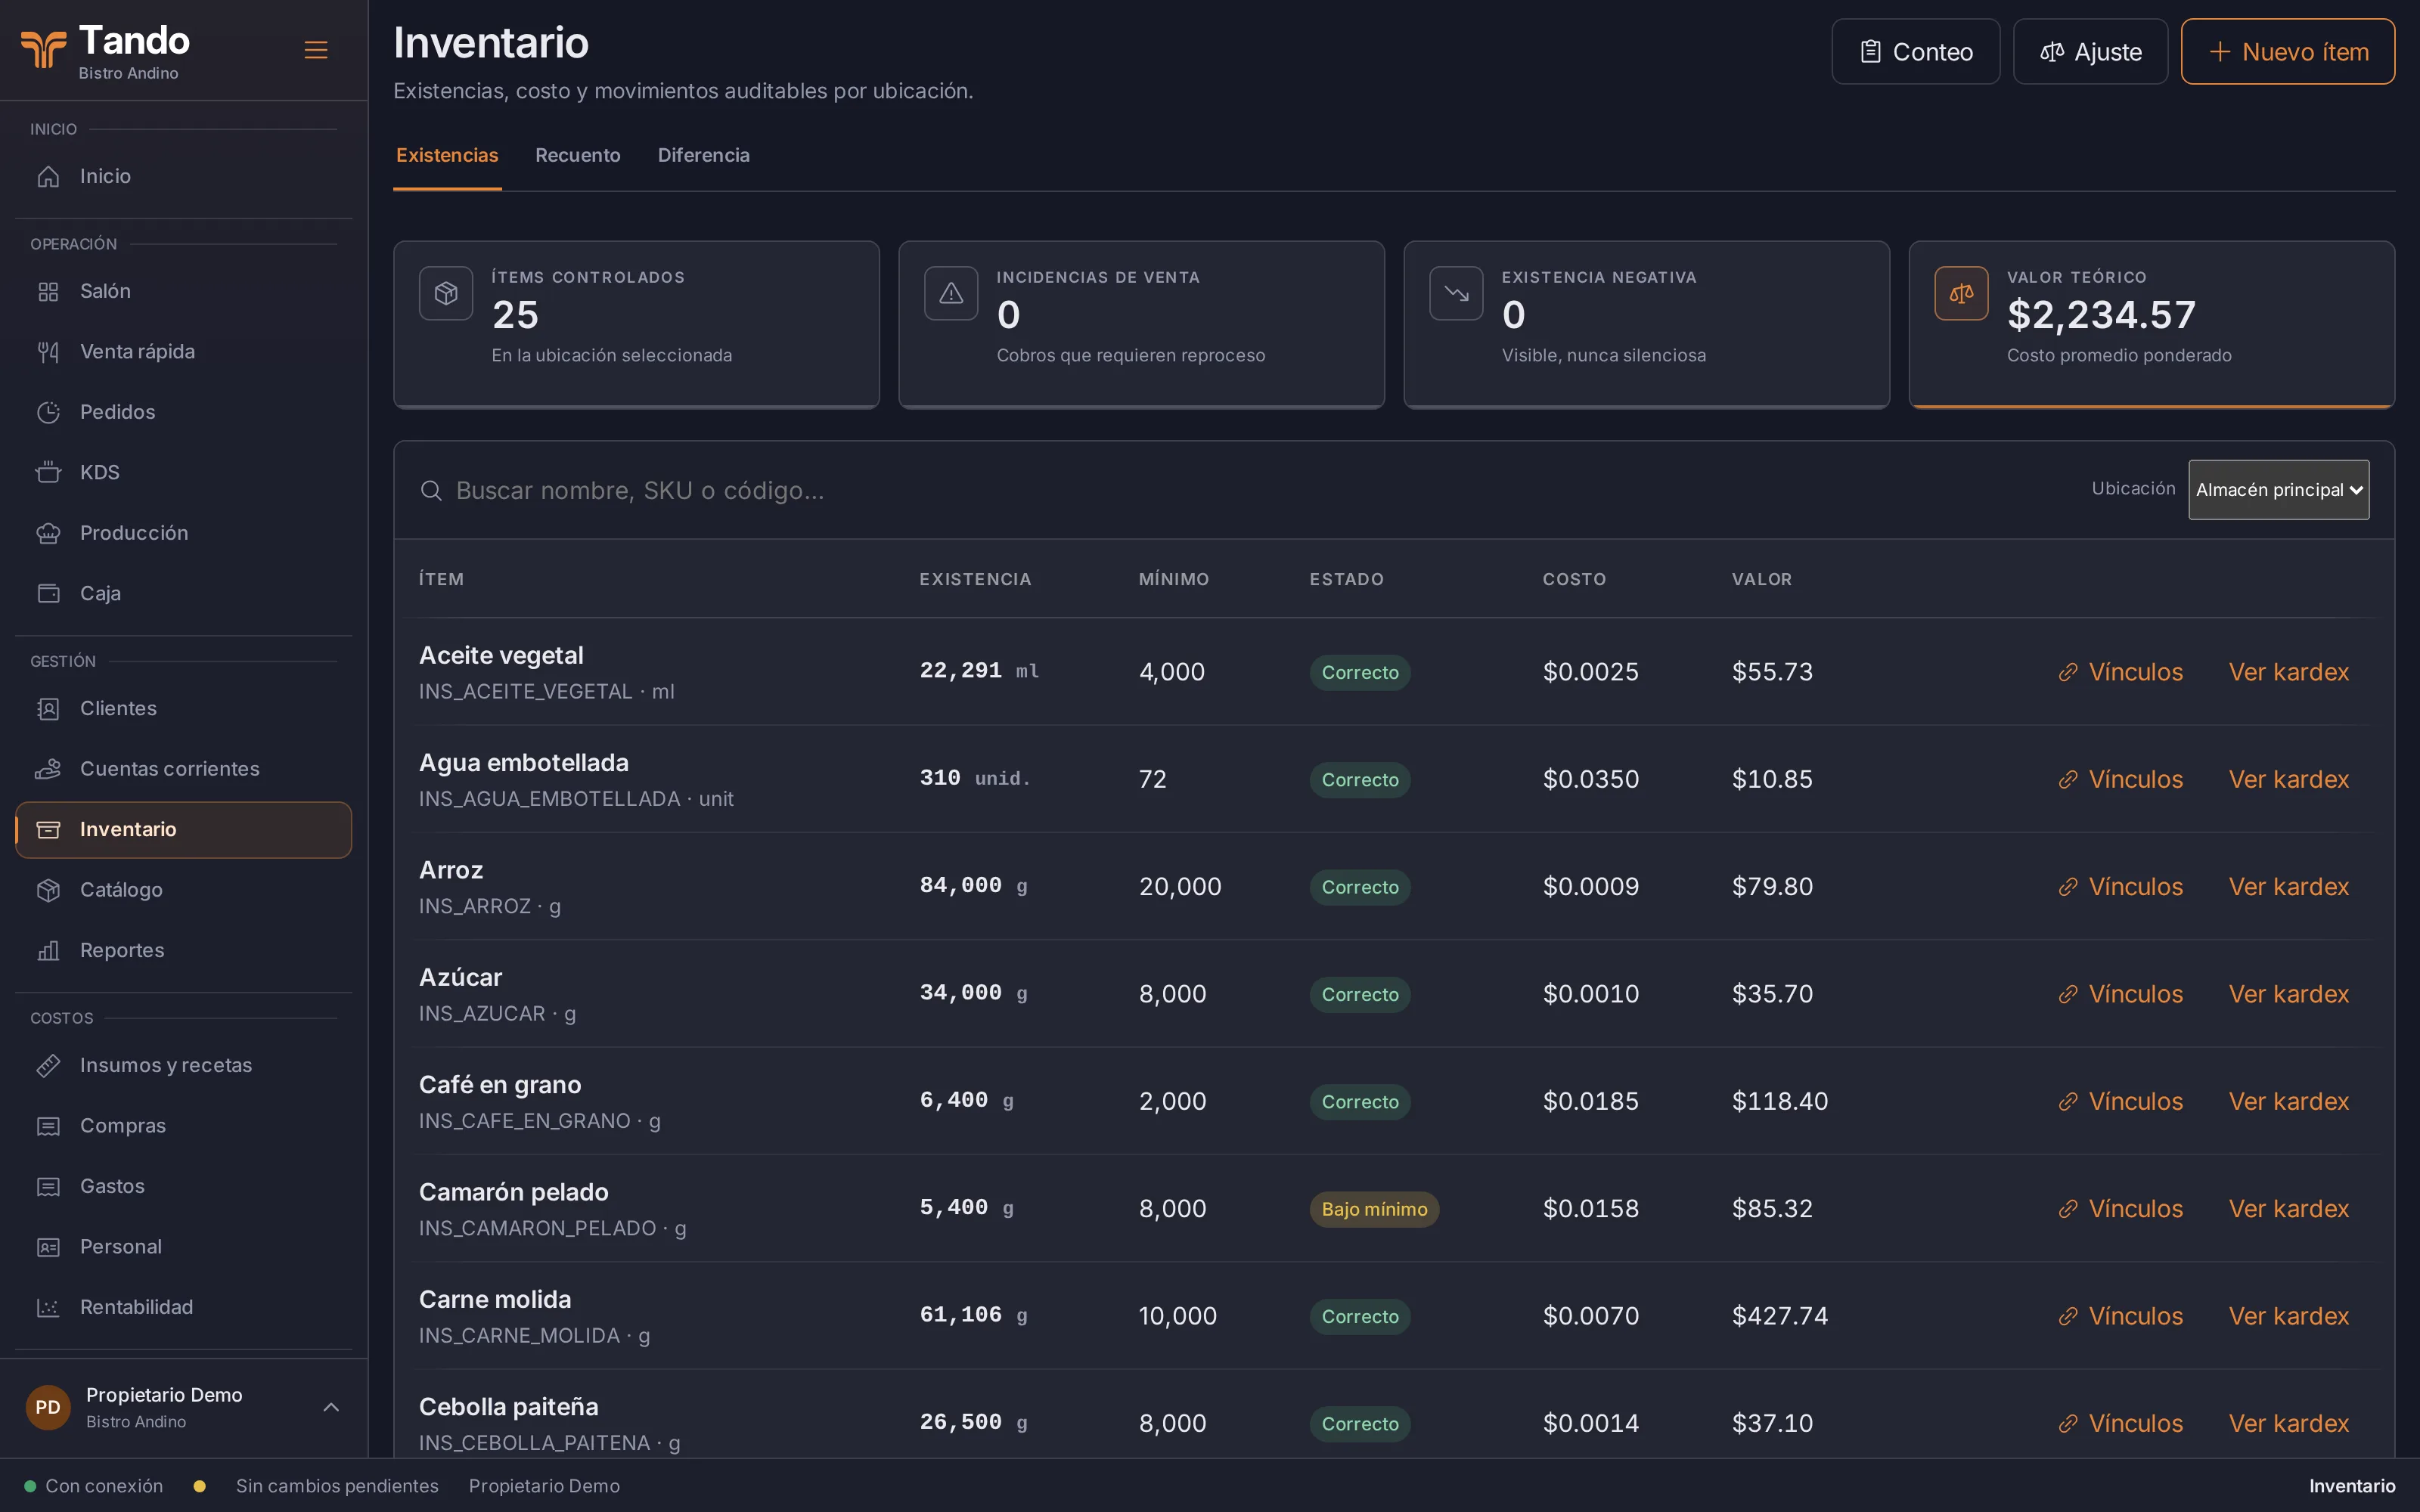Switch to the Diferencia tab
Viewport: 2420px width, 1512px height.
[x=703, y=155]
